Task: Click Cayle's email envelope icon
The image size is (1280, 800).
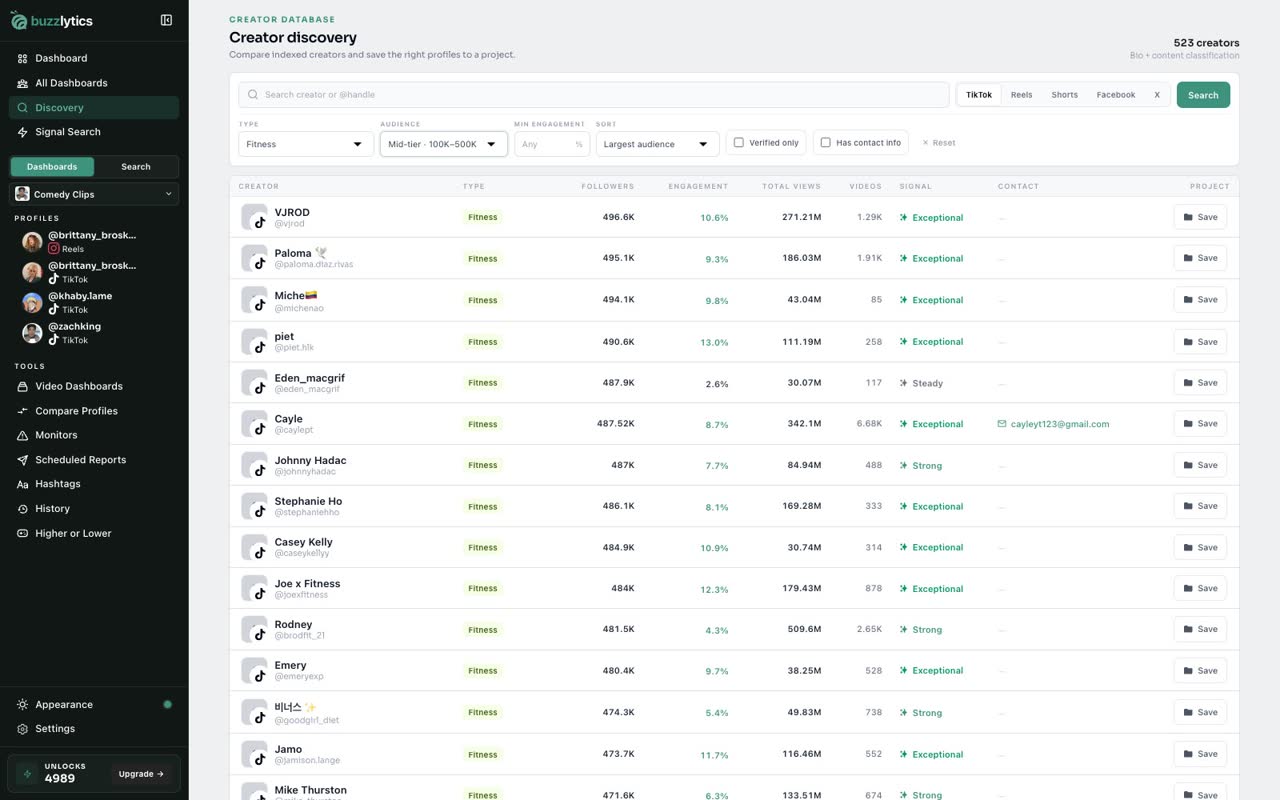Action: click(1002, 424)
